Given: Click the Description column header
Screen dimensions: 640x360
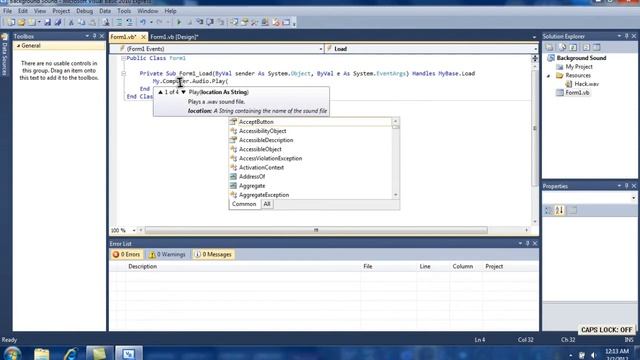Looking at the screenshot, I should point(142,266).
